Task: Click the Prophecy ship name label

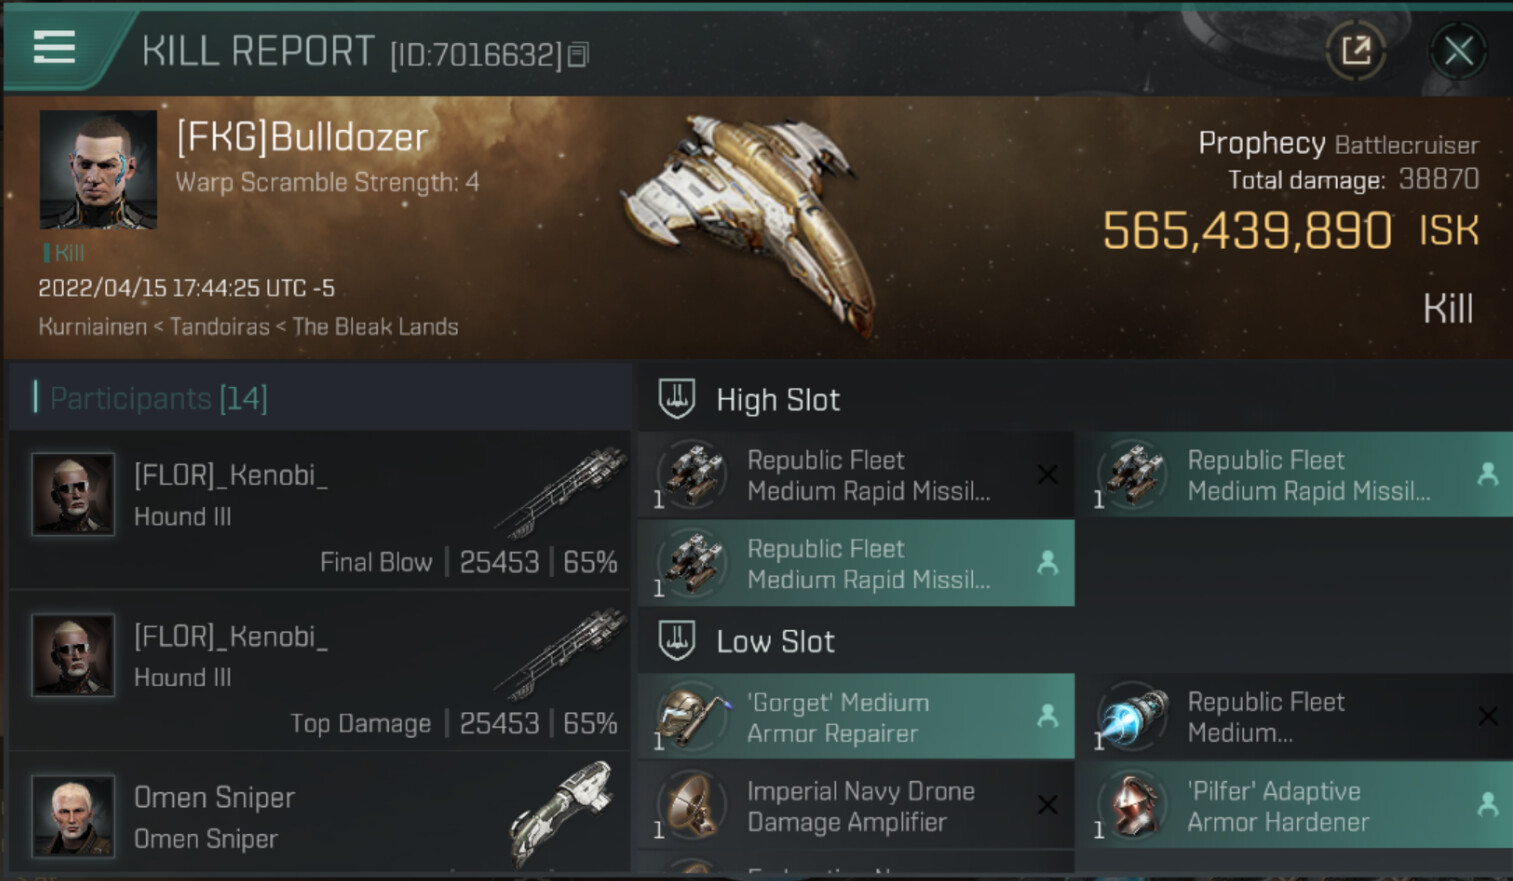Action: coord(1261,144)
